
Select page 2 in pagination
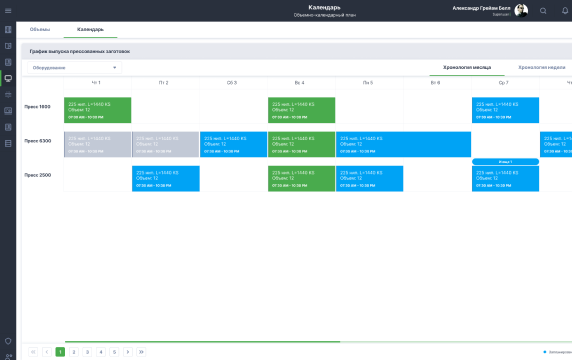74,352
